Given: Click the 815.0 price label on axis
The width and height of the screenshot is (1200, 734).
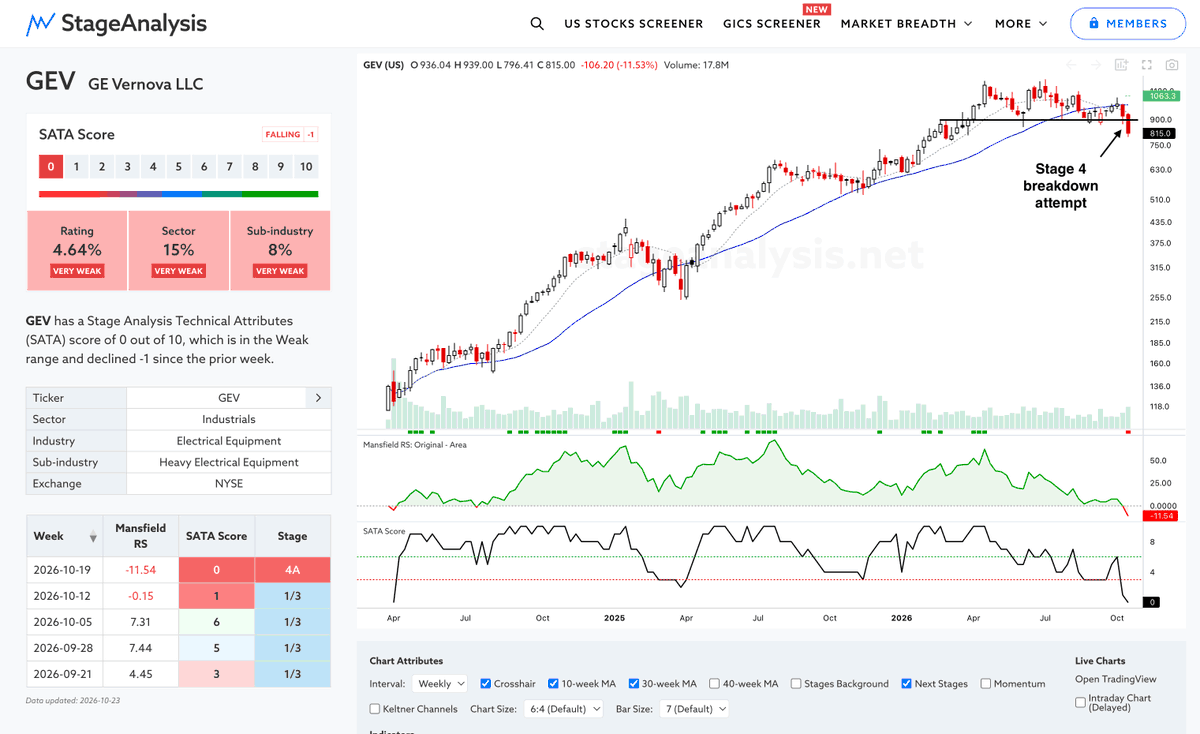Looking at the screenshot, I should (x=1160, y=133).
